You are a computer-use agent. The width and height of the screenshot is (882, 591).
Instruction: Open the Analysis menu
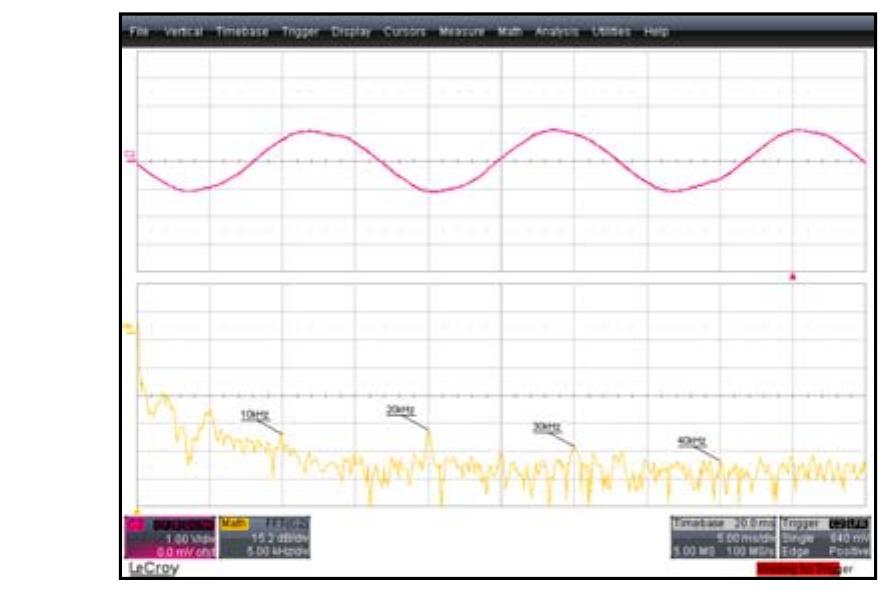click(557, 32)
